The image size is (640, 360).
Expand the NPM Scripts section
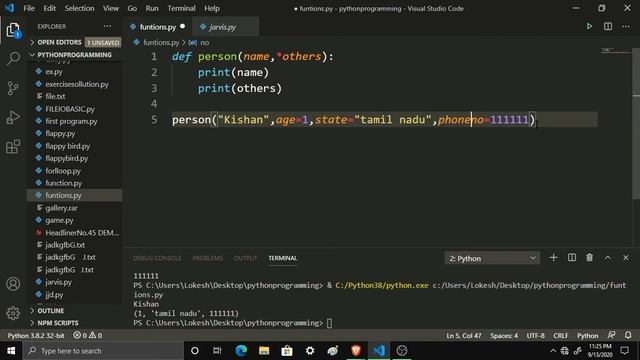[75, 323]
